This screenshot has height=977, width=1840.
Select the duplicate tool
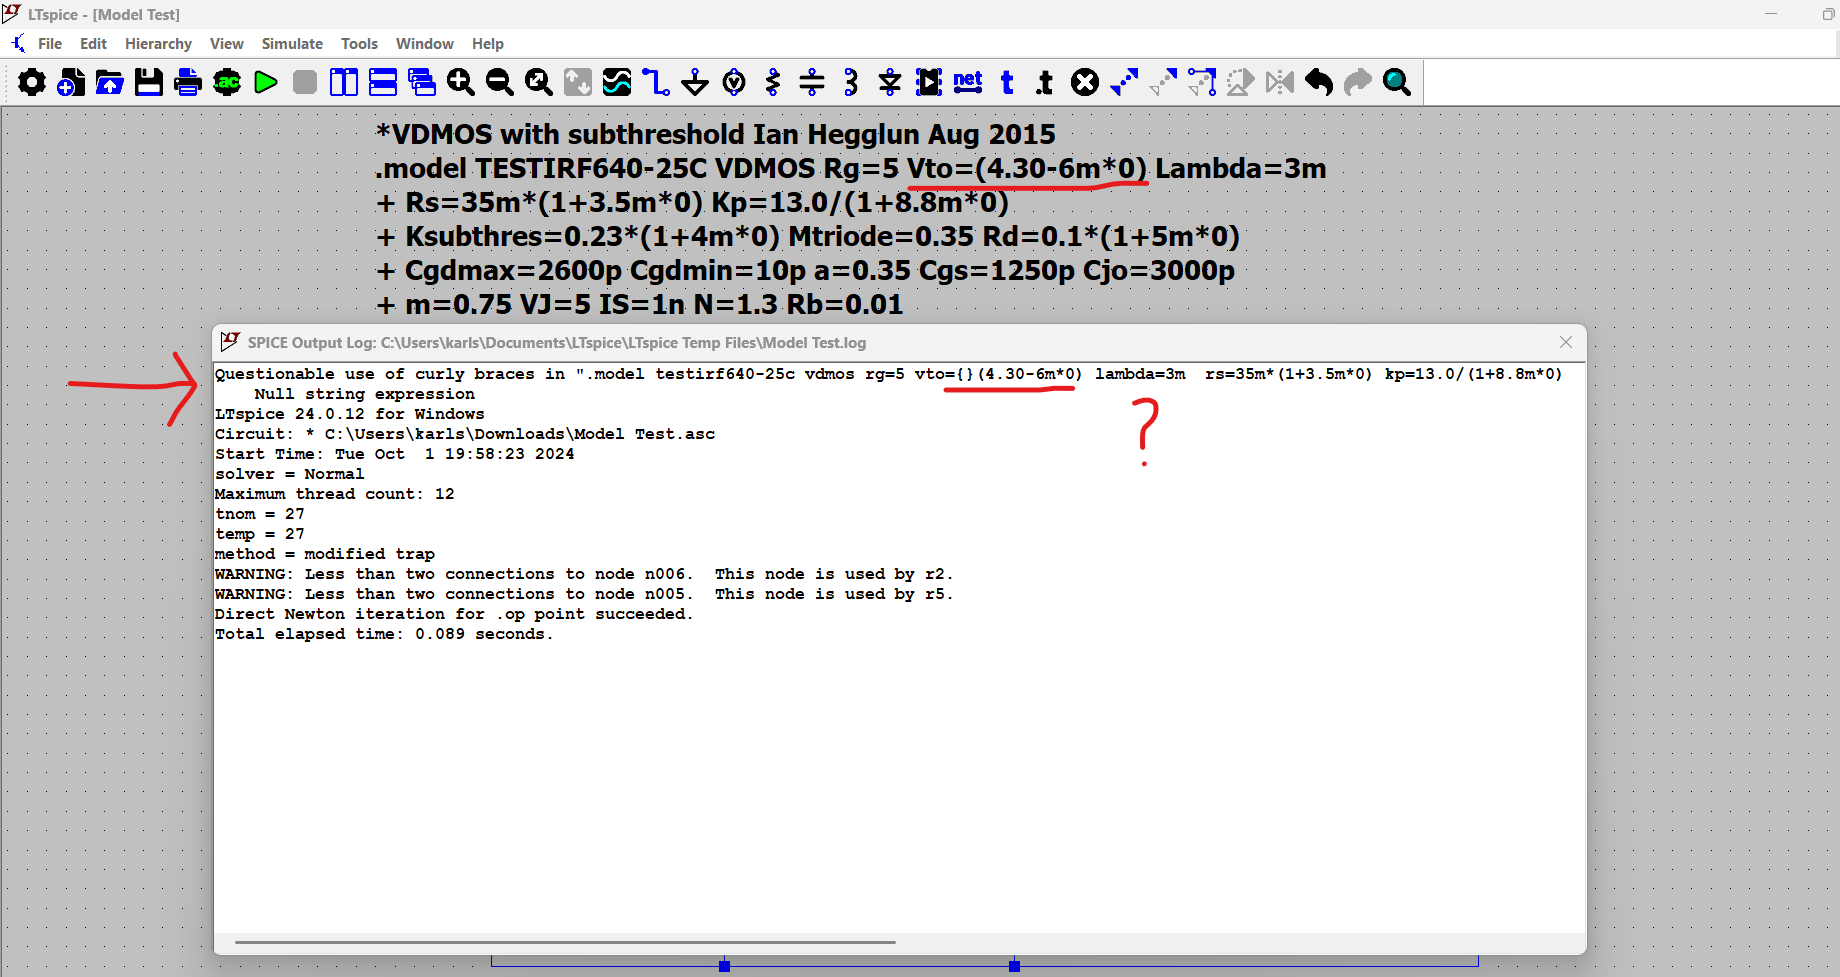click(1124, 82)
